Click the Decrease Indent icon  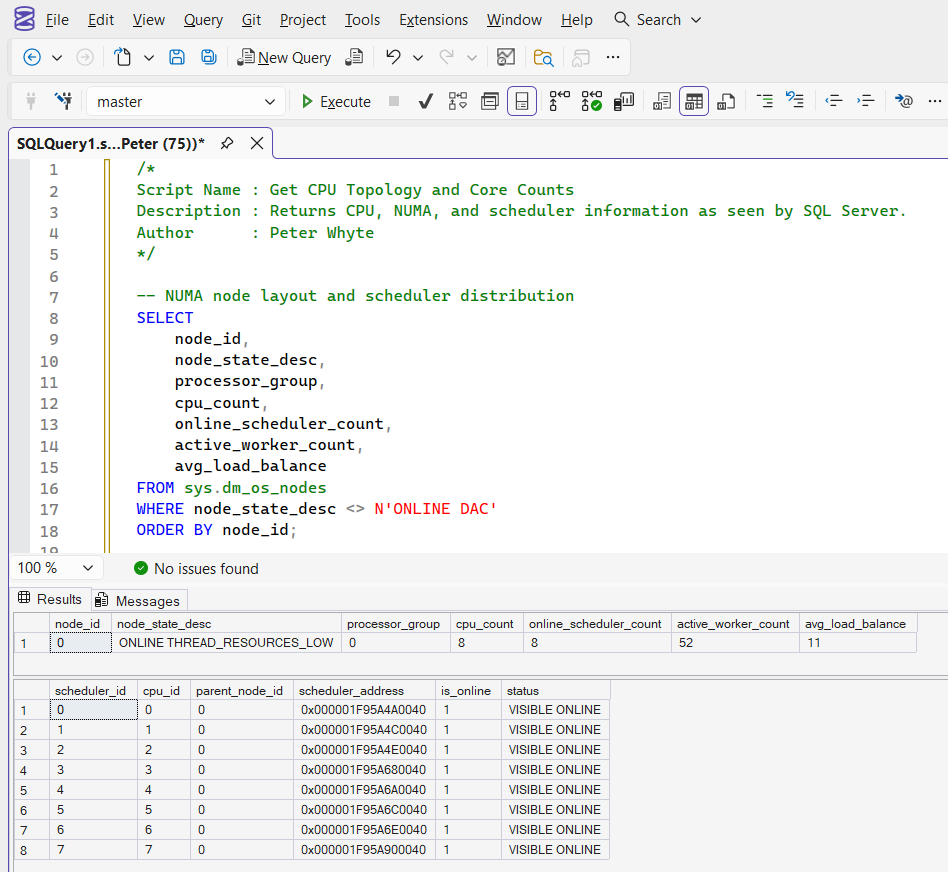coord(834,101)
